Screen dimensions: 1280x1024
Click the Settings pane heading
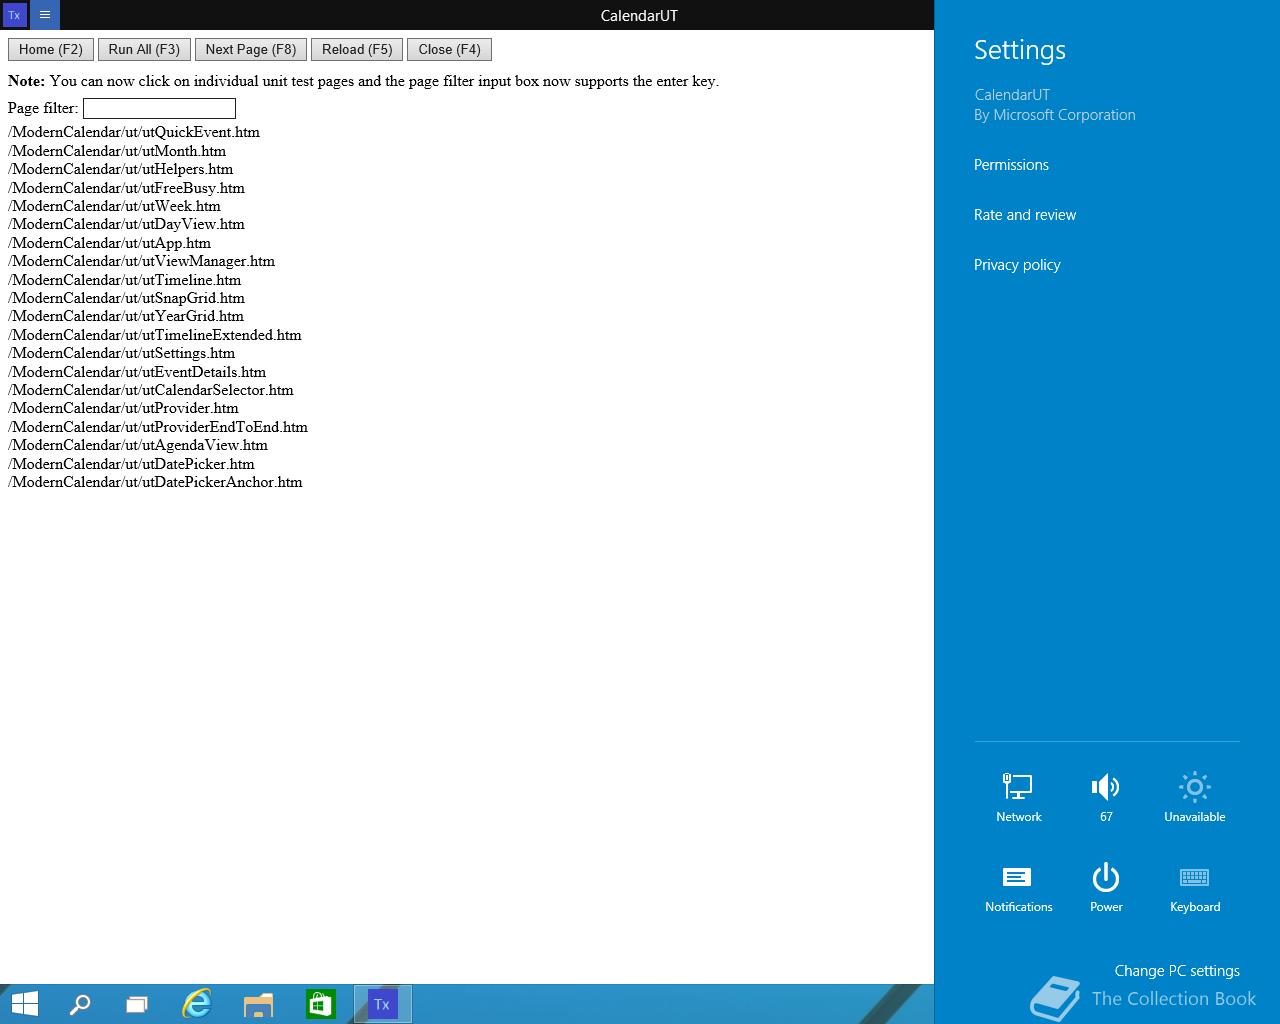click(1020, 50)
